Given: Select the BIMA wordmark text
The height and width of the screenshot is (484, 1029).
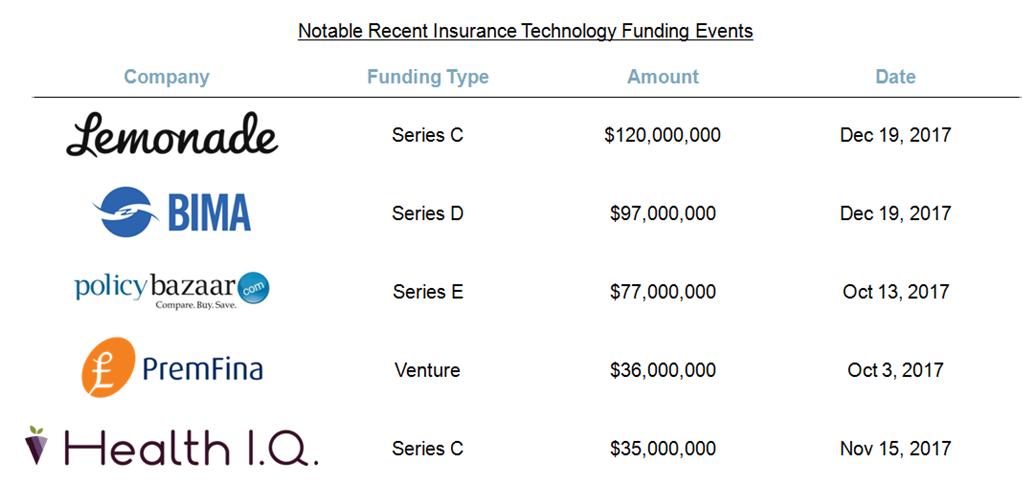Looking at the screenshot, I should 209,212.
